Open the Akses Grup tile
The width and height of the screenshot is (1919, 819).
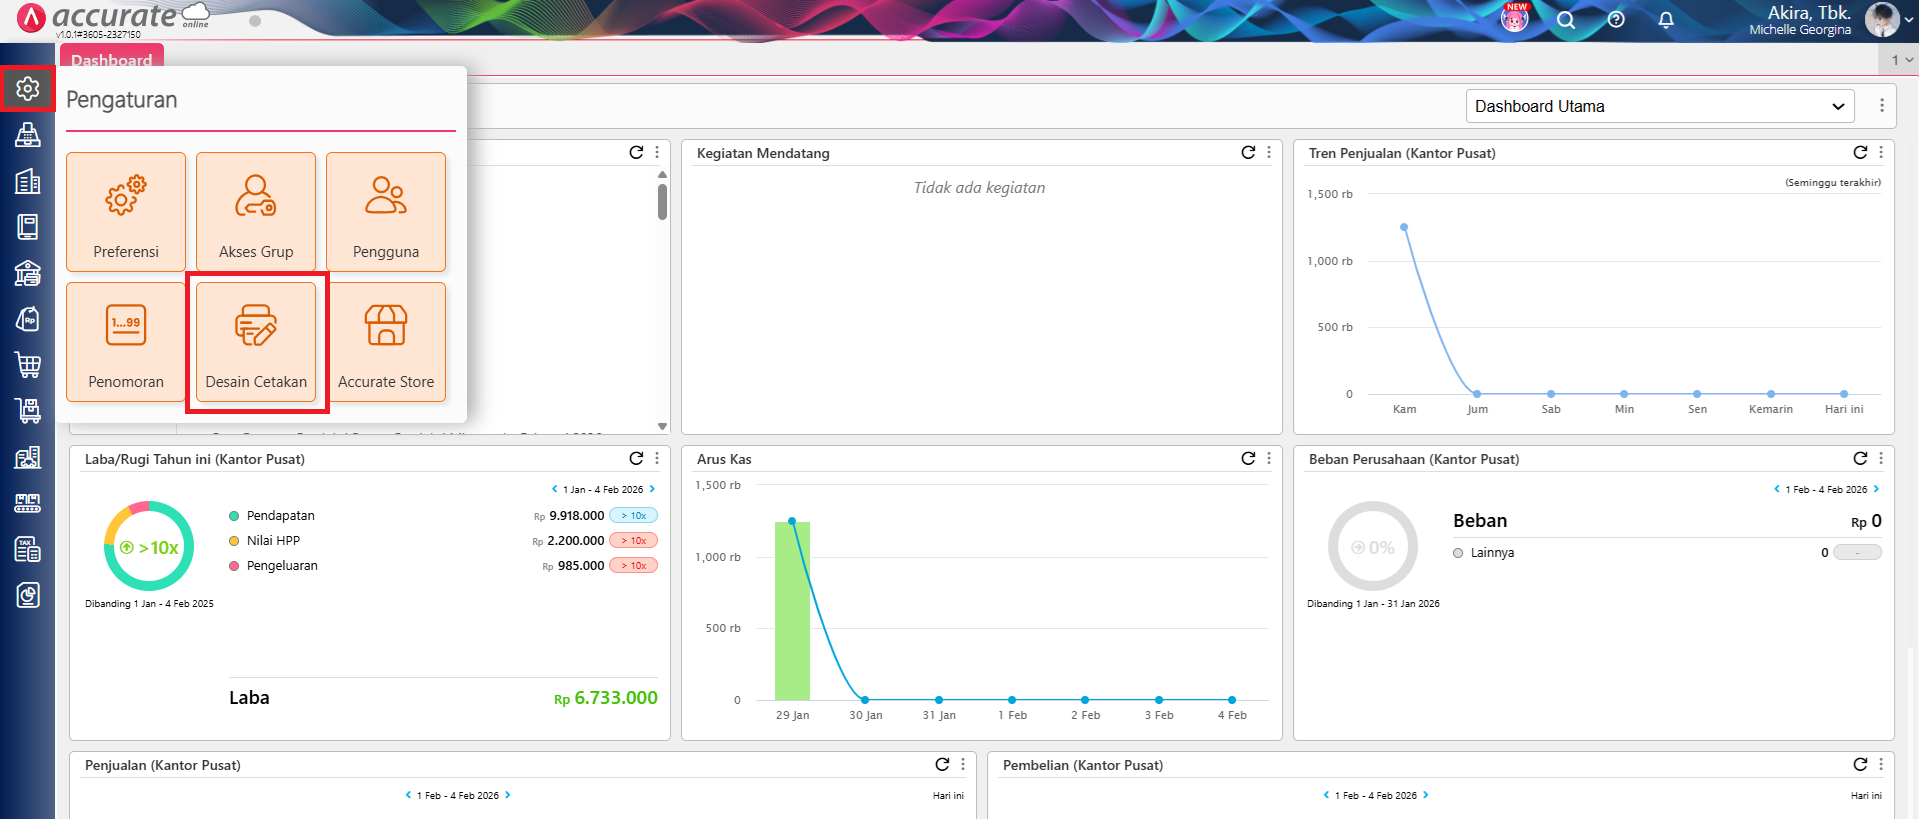tap(256, 212)
